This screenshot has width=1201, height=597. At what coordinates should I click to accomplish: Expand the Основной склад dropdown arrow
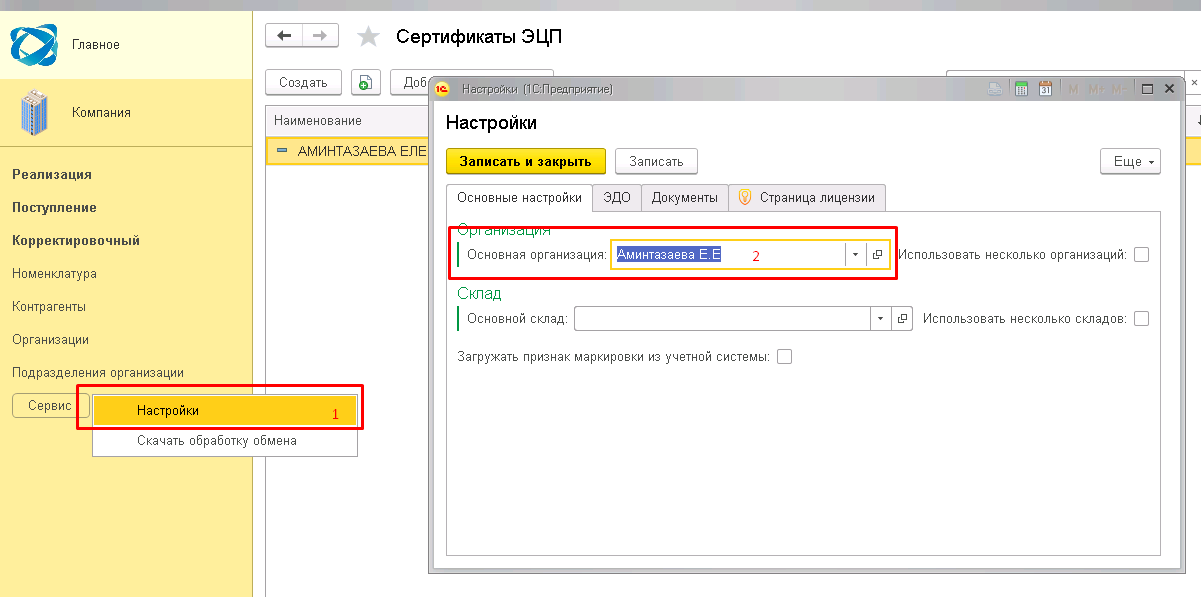[880, 318]
